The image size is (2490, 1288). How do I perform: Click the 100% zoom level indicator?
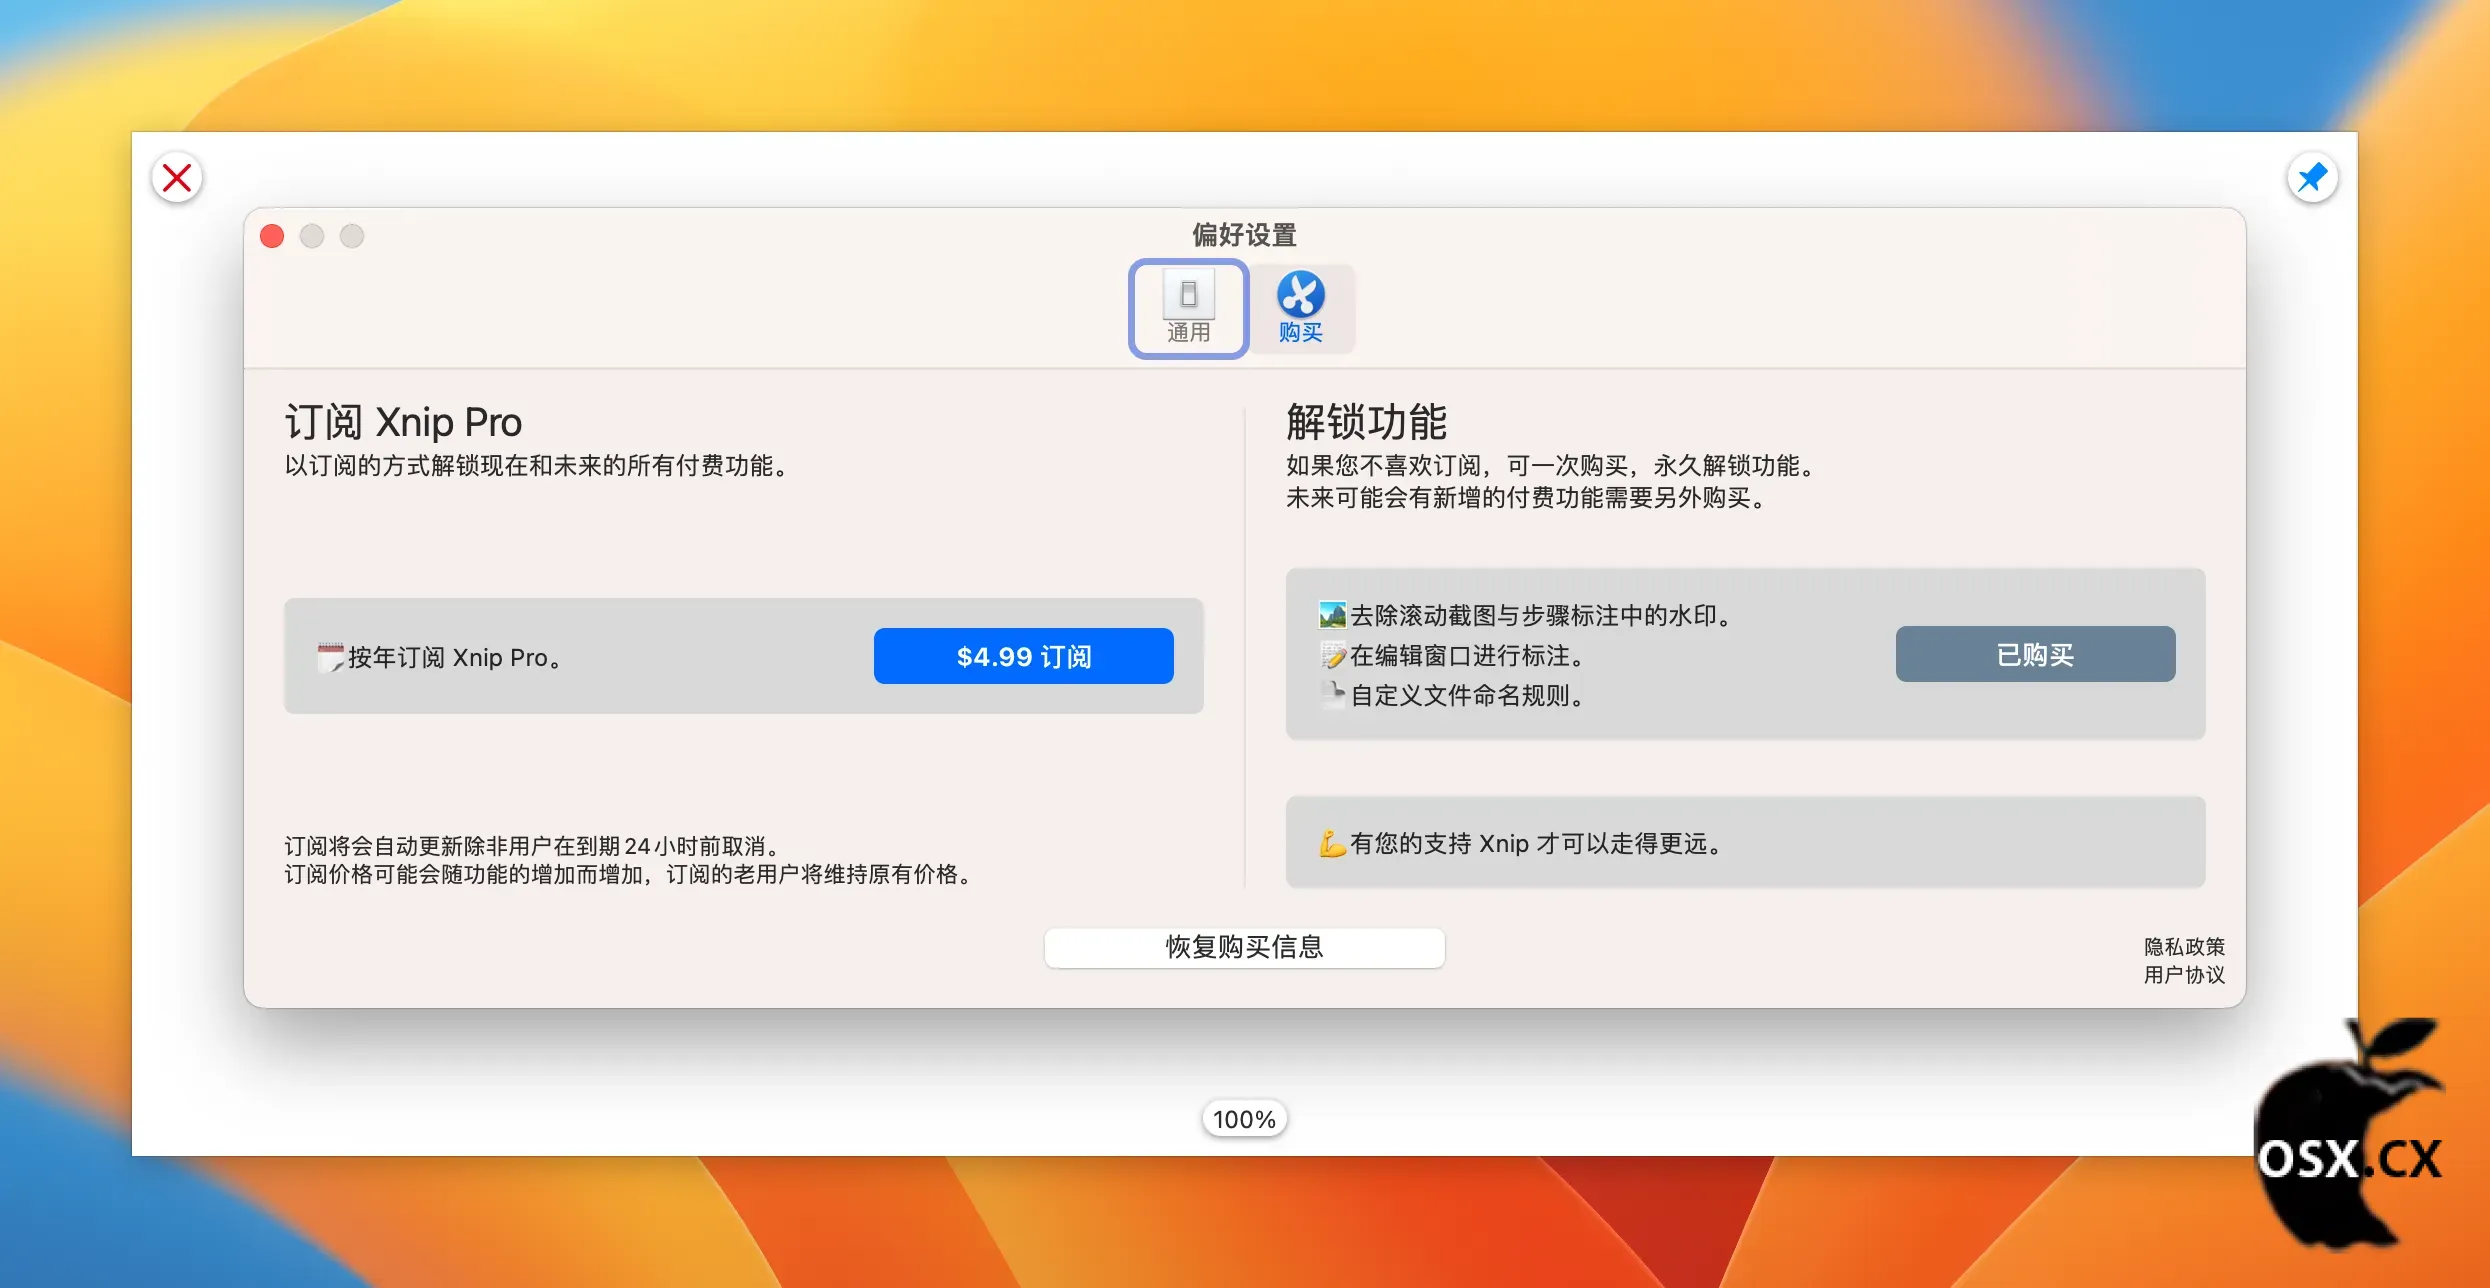1244,1119
